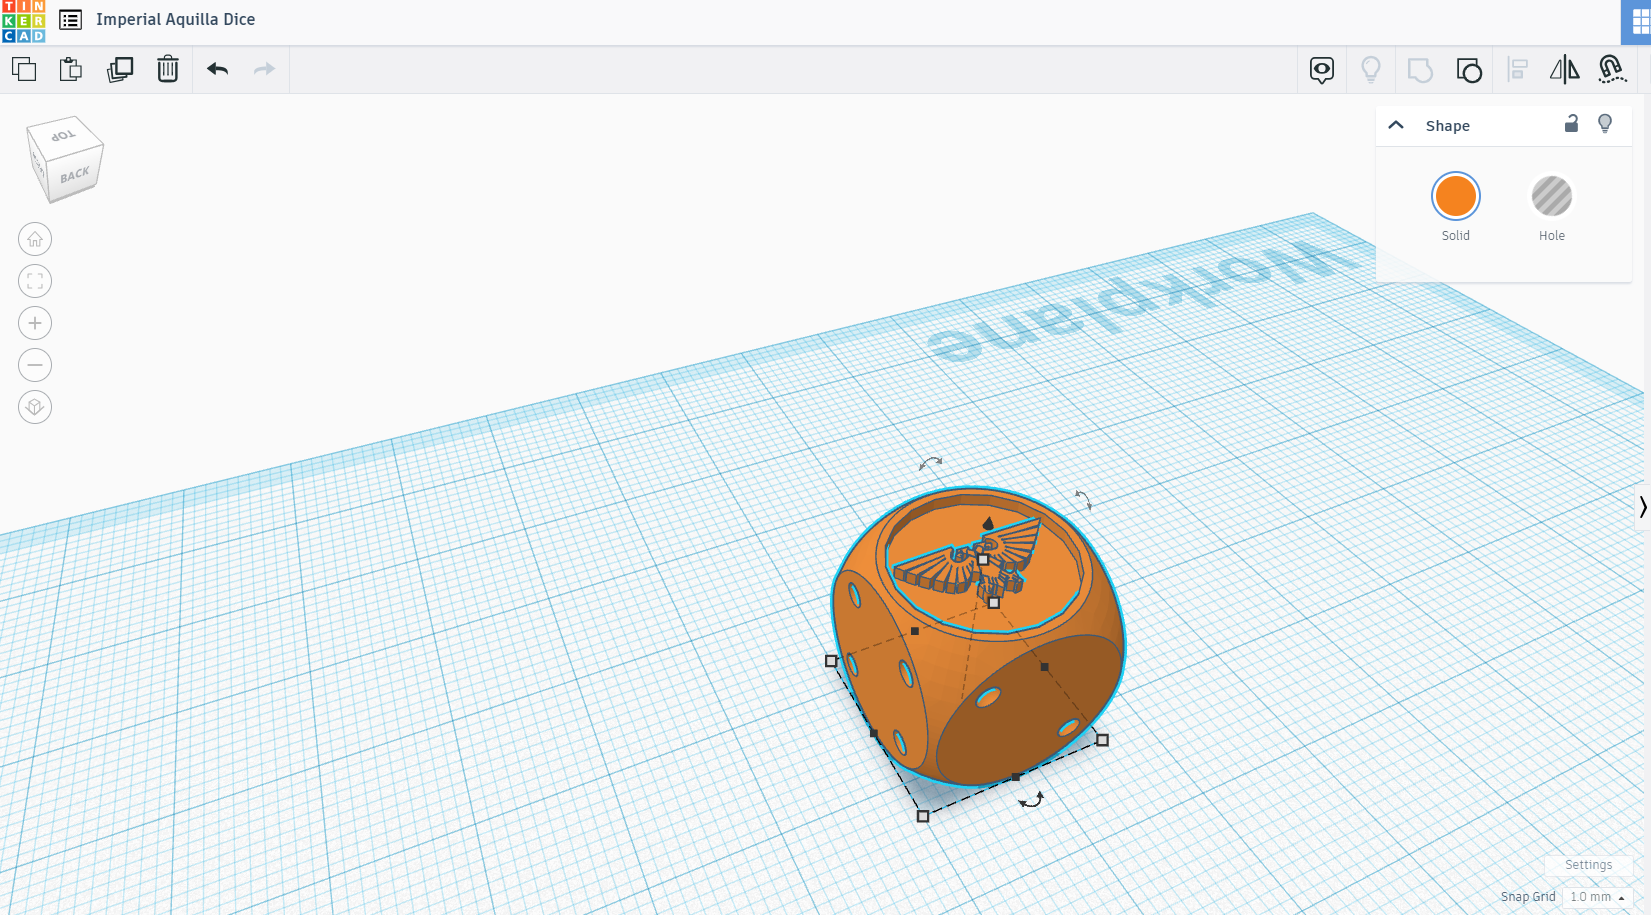The width and height of the screenshot is (1651, 915).
Task: Click the Ungroup shapes icon
Action: click(x=1469, y=70)
